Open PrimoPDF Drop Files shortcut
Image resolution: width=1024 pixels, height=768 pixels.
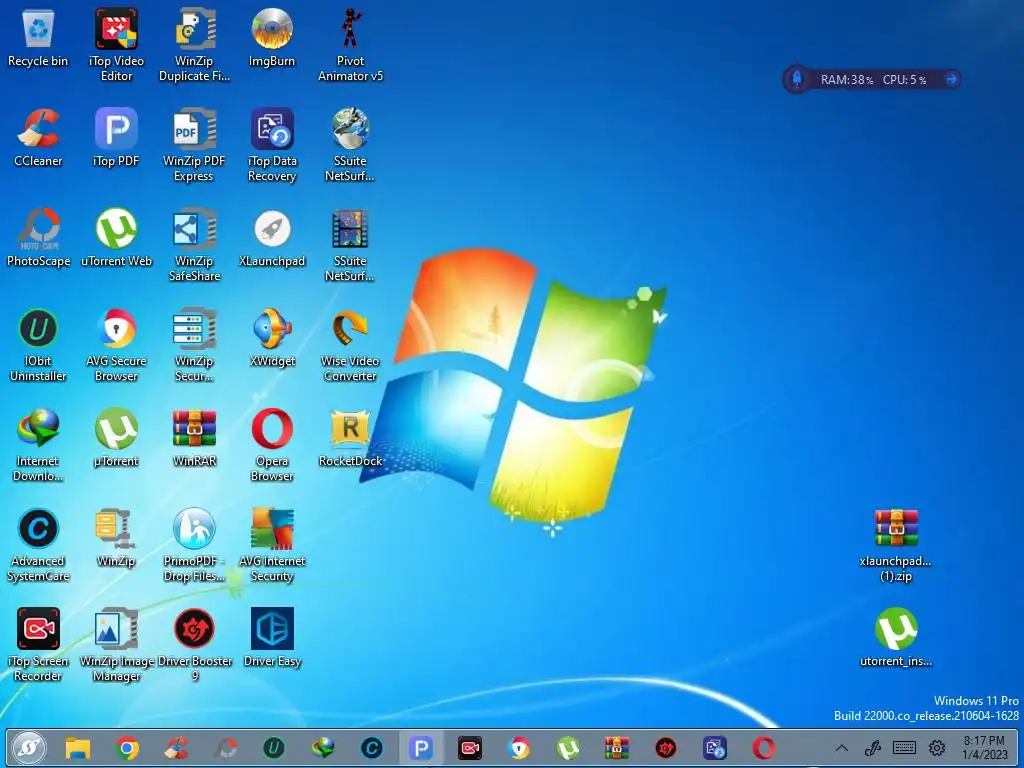(194, 545)
